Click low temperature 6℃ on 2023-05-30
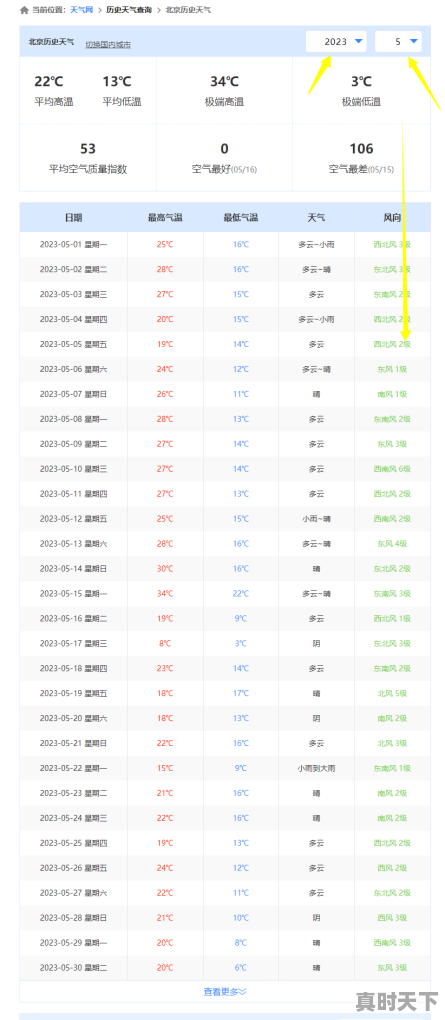This screenshot has height=1020, width=445. tap(241, 968)
